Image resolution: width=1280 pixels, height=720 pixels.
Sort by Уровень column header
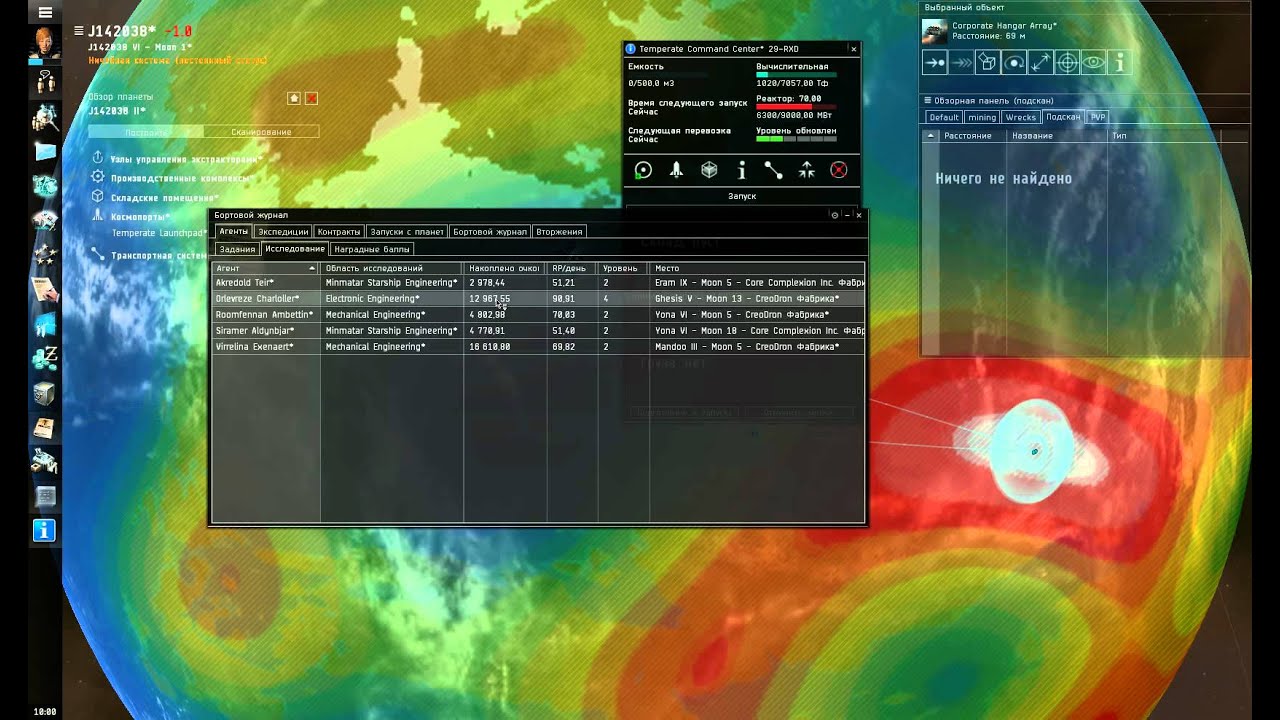pos(623,268)
